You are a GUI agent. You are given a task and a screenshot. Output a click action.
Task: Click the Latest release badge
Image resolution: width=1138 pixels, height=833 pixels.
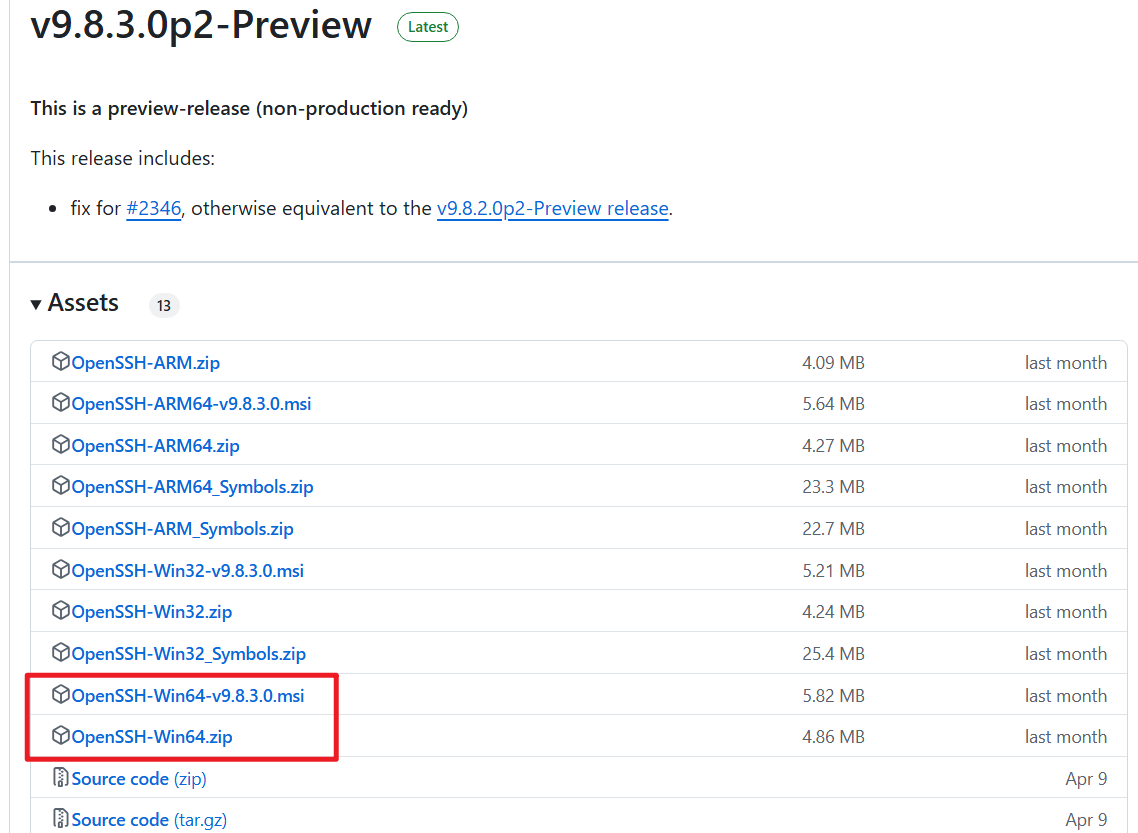[x=427, y=27]
